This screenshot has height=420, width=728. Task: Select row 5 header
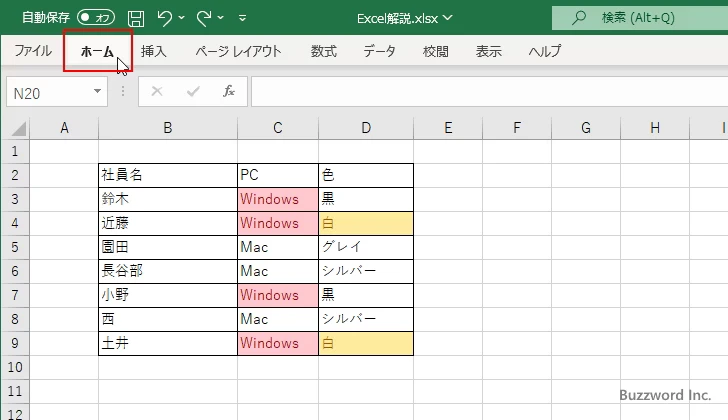click(15, 247)
